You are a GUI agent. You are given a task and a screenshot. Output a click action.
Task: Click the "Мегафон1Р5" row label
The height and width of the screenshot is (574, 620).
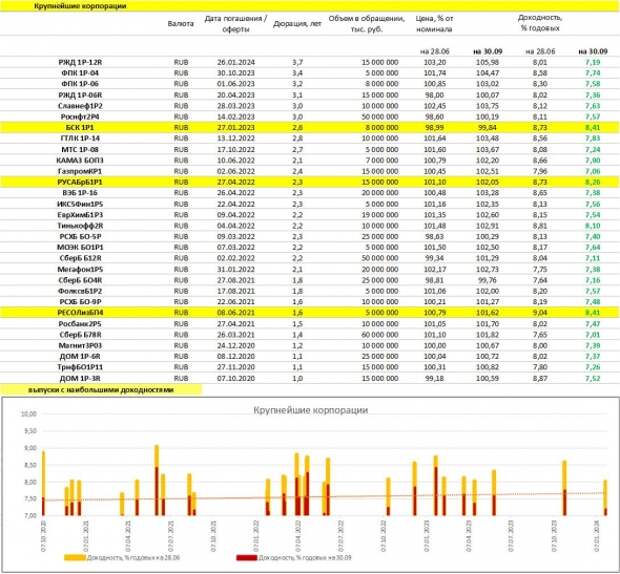pyautogui.click(x=80, y=269)
